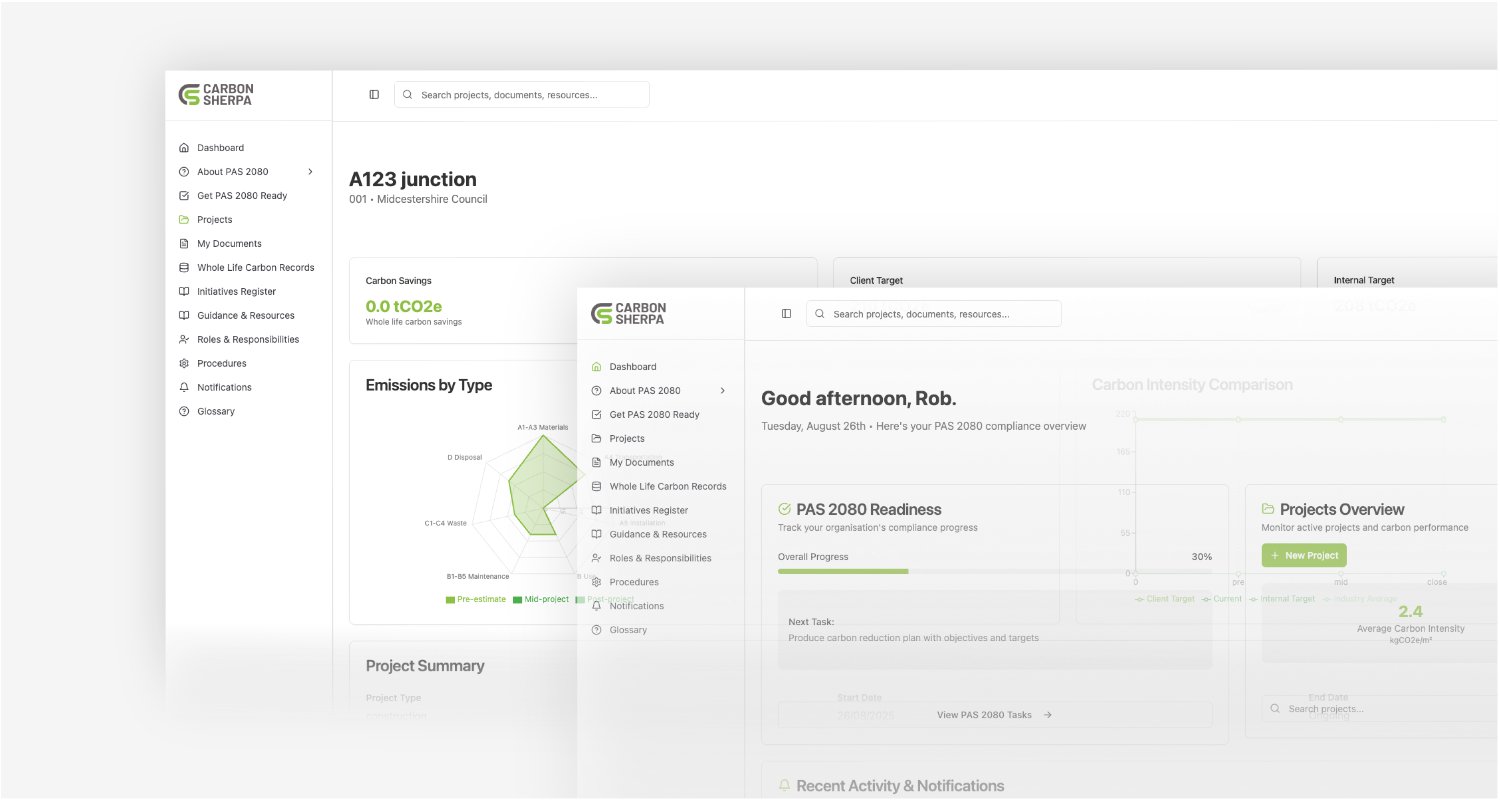Screen dimensions: 1500x800
Task: Click Whole Life Carbon Records icon, front window
Action: tap(597, 487)
